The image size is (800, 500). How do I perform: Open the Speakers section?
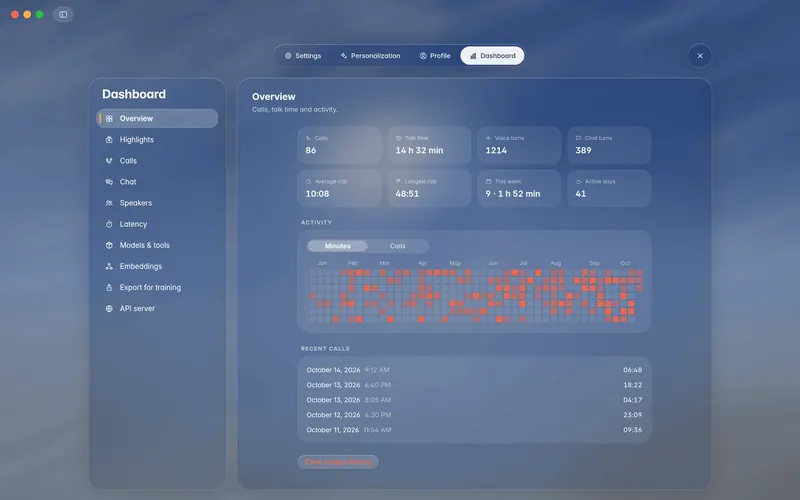[x=157, y=203]
